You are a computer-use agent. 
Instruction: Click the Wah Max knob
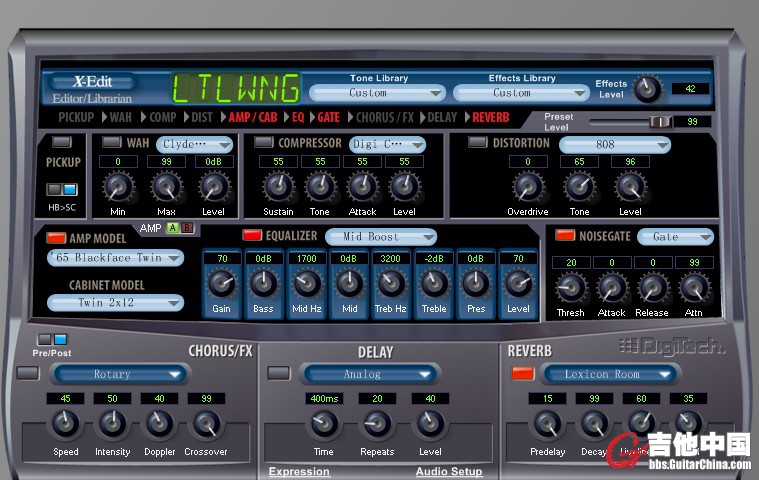tap(167, 186)
